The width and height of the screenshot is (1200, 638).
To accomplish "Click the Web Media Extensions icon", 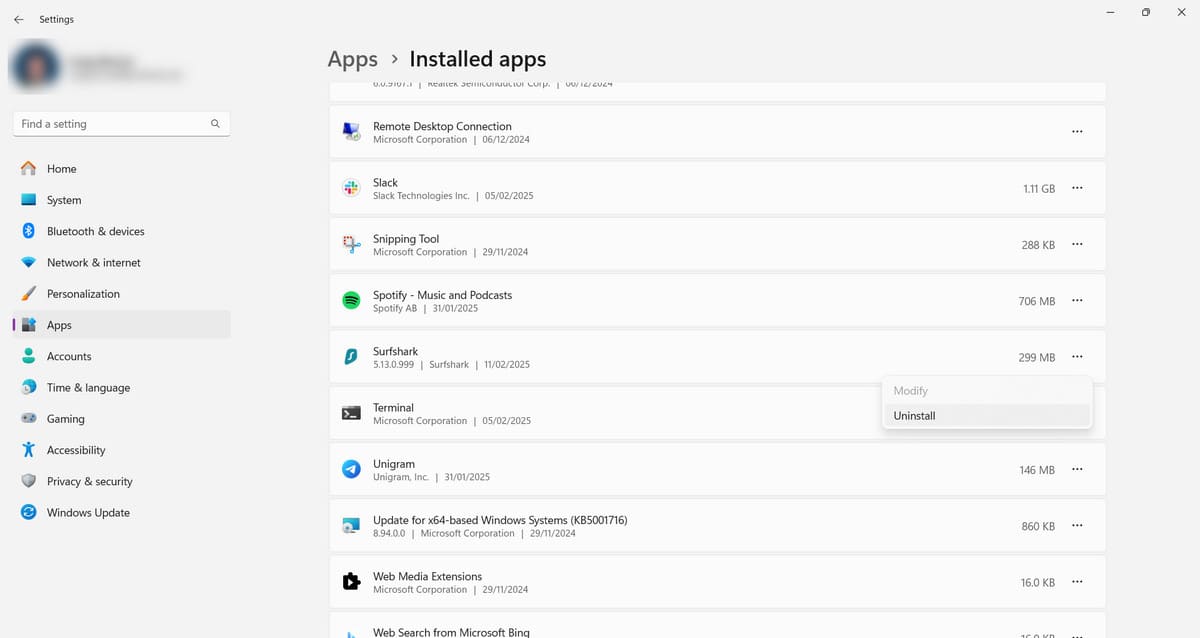I will click(x=351, y=581).
